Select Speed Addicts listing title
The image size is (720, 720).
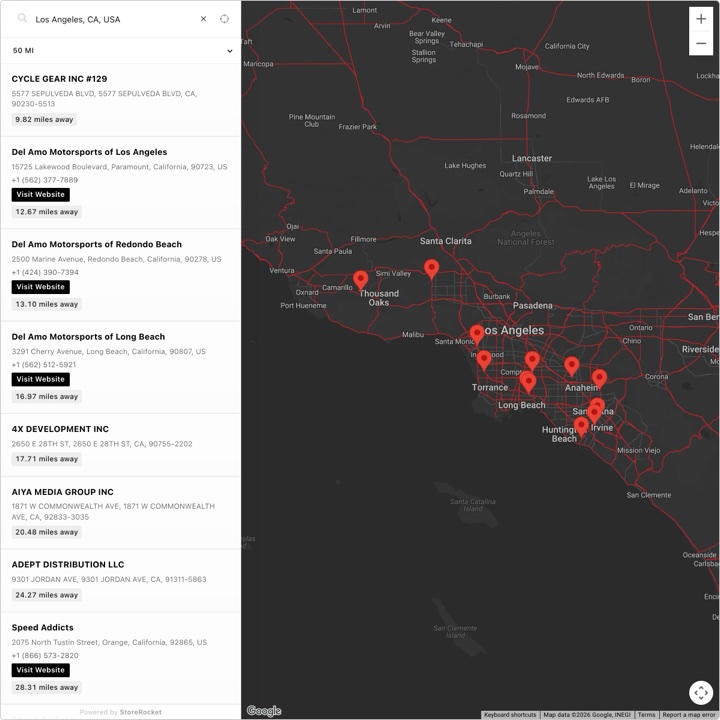pyautogui.click(x=42, y=627)
